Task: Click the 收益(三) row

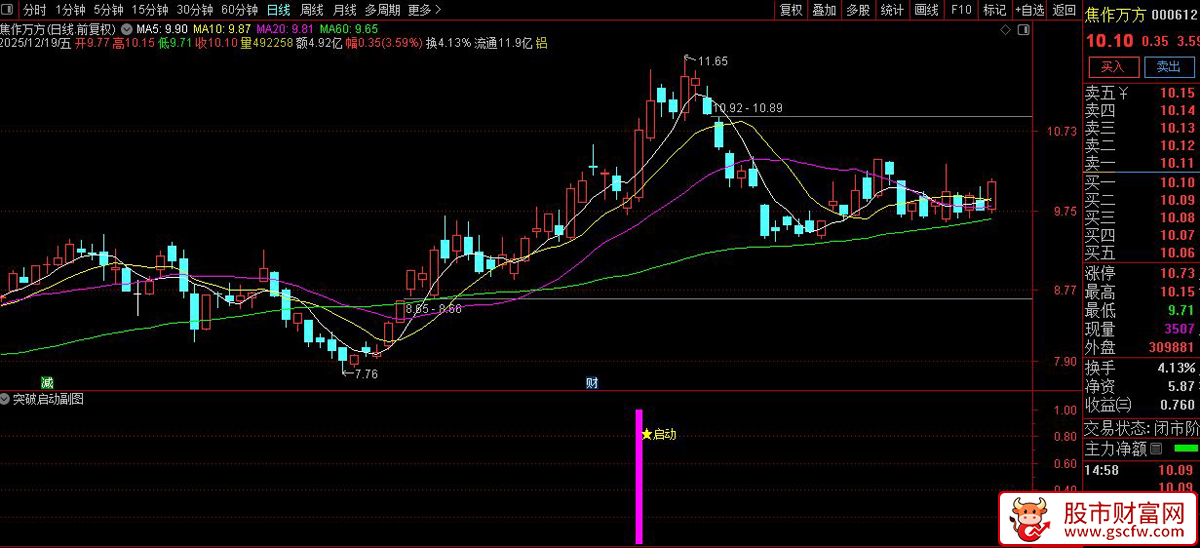Action: pyautogui.click(x=1142, y=405)
